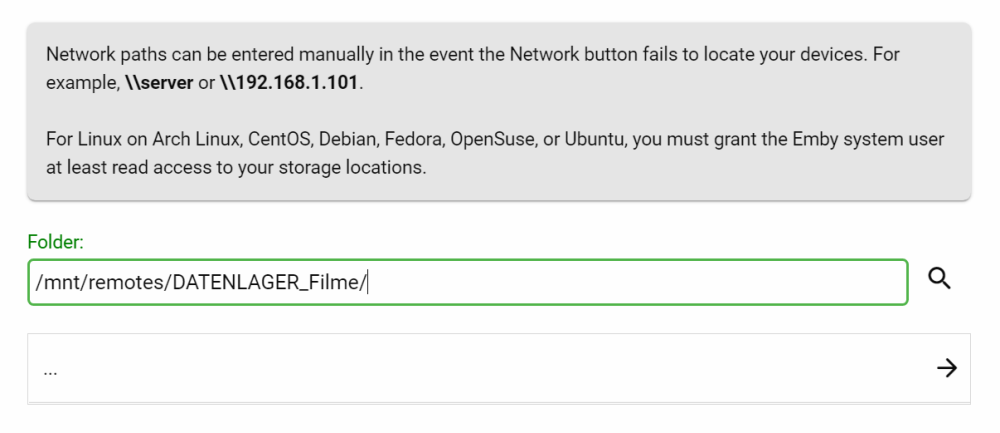1000x433 pixels.
Task: Open the "..." parent directory entry
Action: [x=499, y=368]
